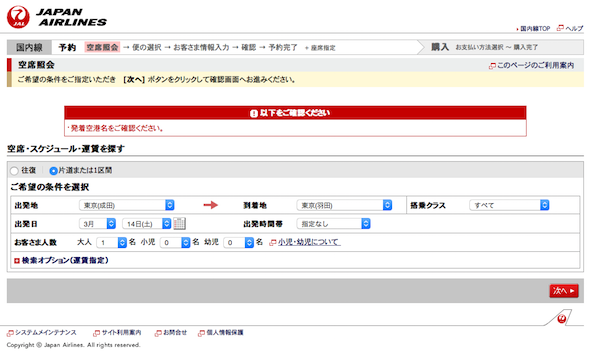Open the ヘルプ help link
Screen dimensions: 600x363
click(x=574, y=28)
